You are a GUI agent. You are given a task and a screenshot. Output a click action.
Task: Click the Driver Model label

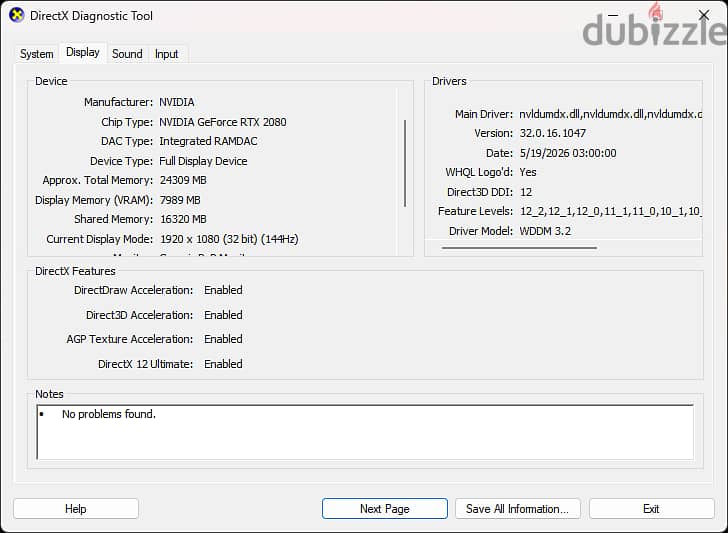(x=481, y=231)
